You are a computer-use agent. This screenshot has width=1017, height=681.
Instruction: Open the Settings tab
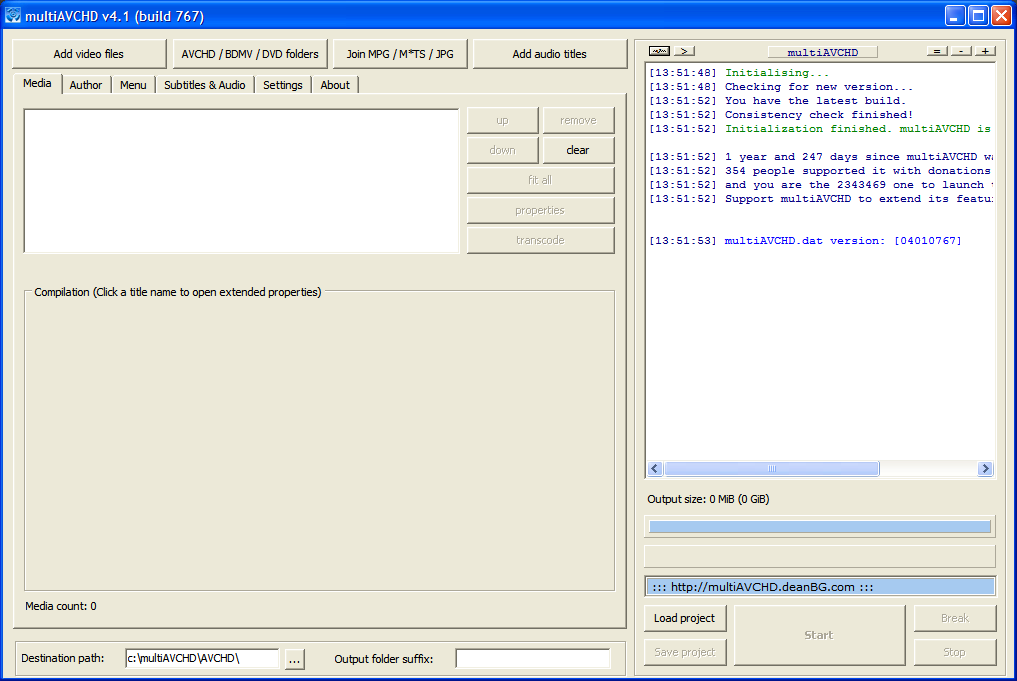click(283, 85)
